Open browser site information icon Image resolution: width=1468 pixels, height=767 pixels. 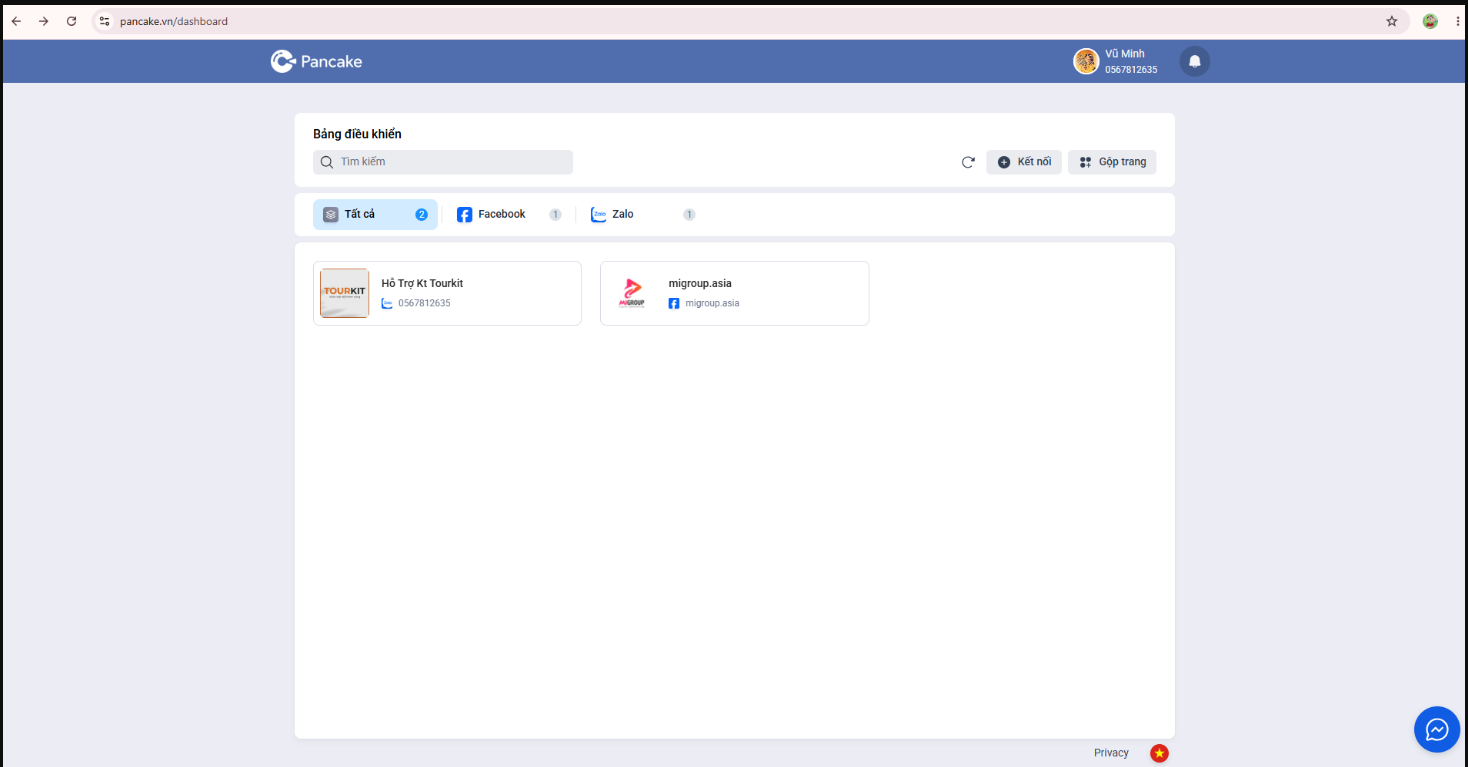104,21
